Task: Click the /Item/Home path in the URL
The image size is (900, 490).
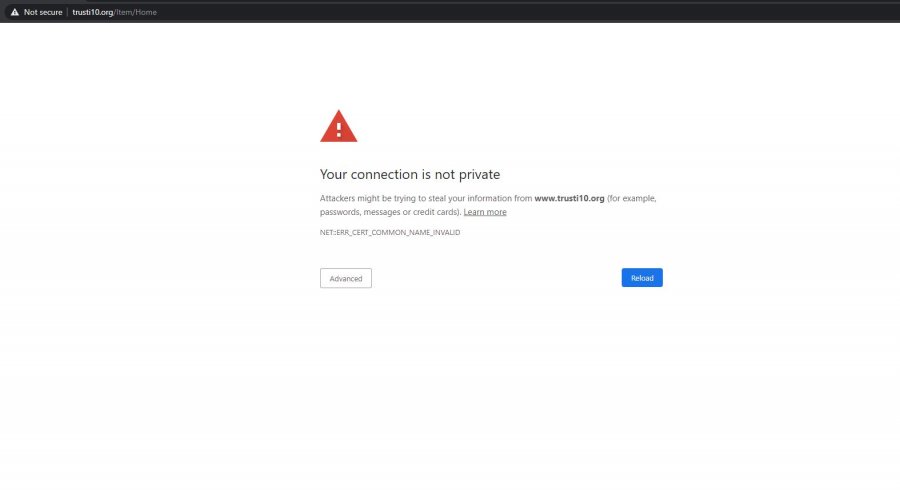Action: [x=138, y=12]
